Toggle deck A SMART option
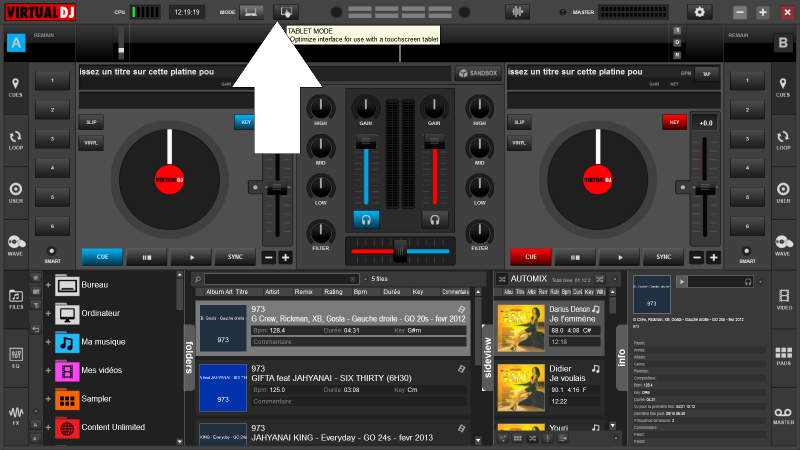Screen dimensions: 800x450 (52, 251)
